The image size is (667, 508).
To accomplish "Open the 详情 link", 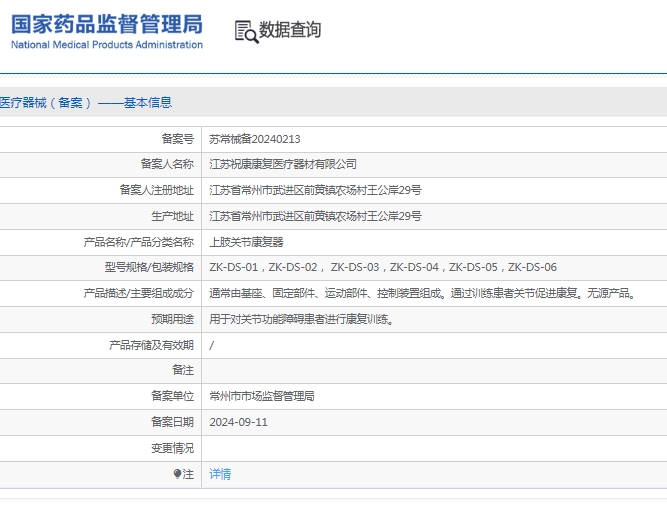I will (x=220, y=474).
